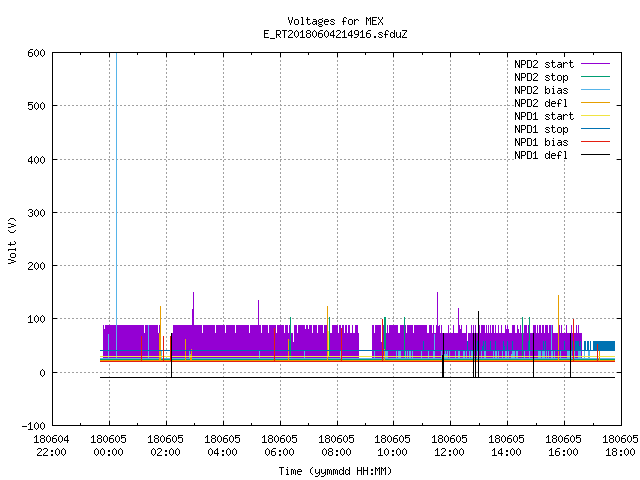Click the 'NPD2 bias' legend label

tap(541, 90)
